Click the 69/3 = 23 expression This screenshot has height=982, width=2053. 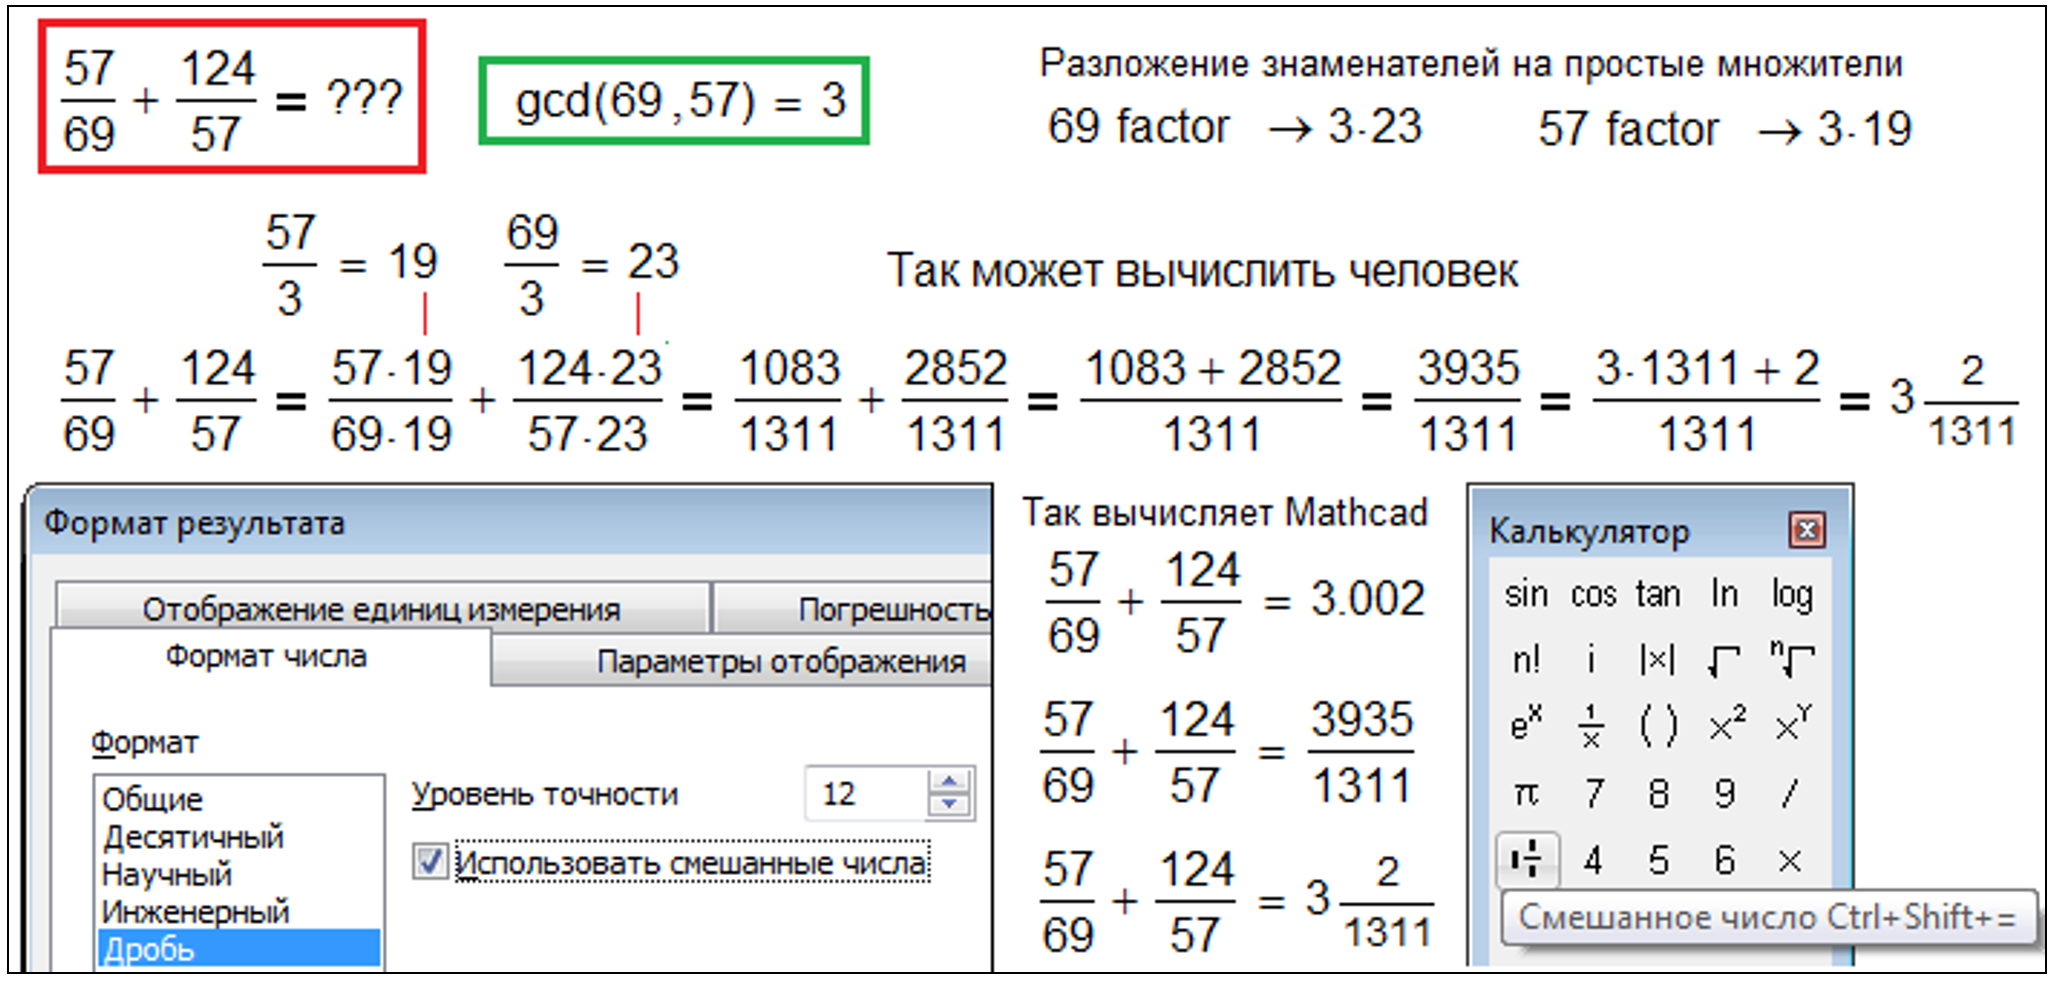point(592,265)
